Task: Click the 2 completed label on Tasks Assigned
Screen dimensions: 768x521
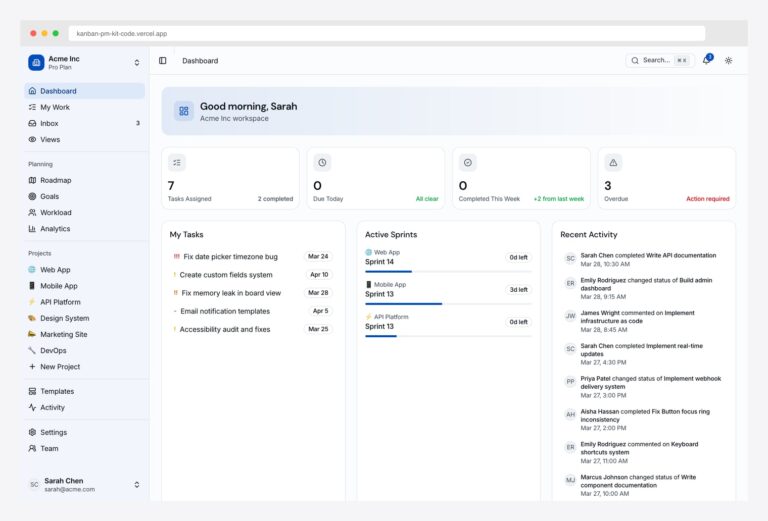Action: pyautogui.click(x=275, y=199)
